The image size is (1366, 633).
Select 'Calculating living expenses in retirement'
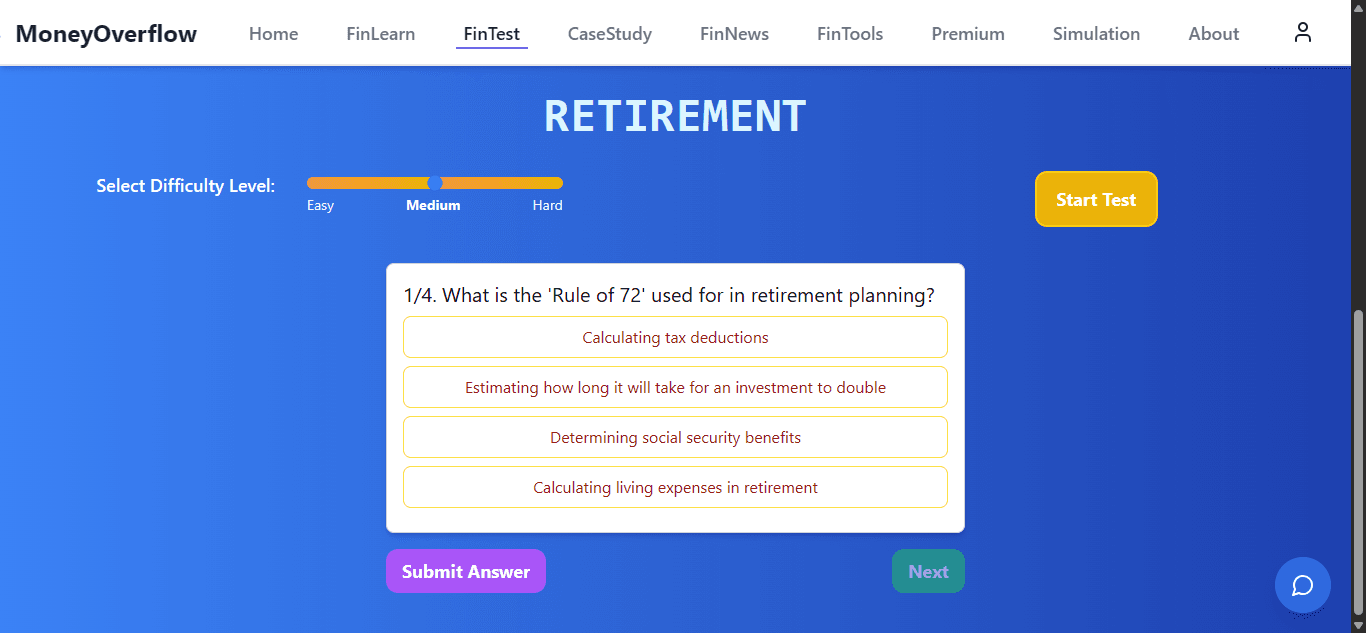pos(675,487)
